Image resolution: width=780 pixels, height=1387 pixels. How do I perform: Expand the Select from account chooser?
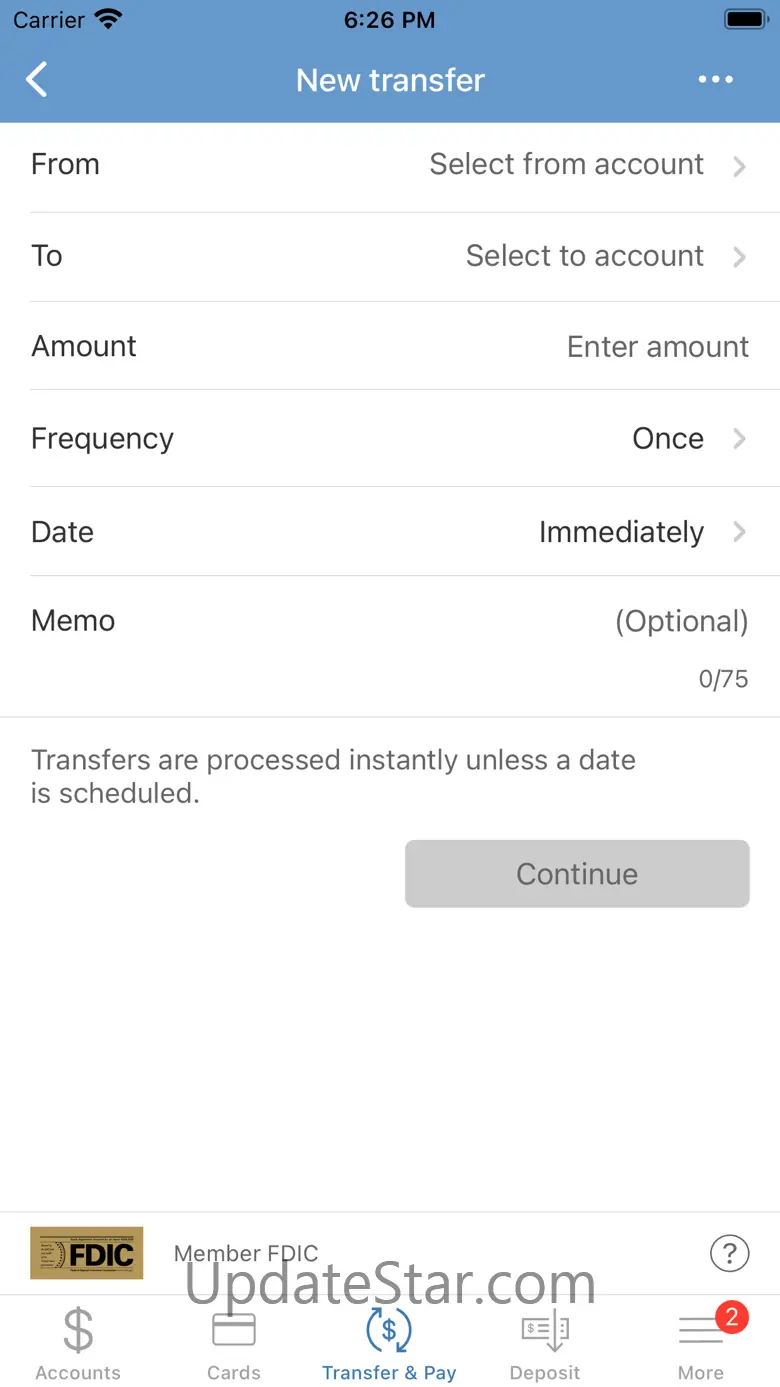[x=586, y=165]
